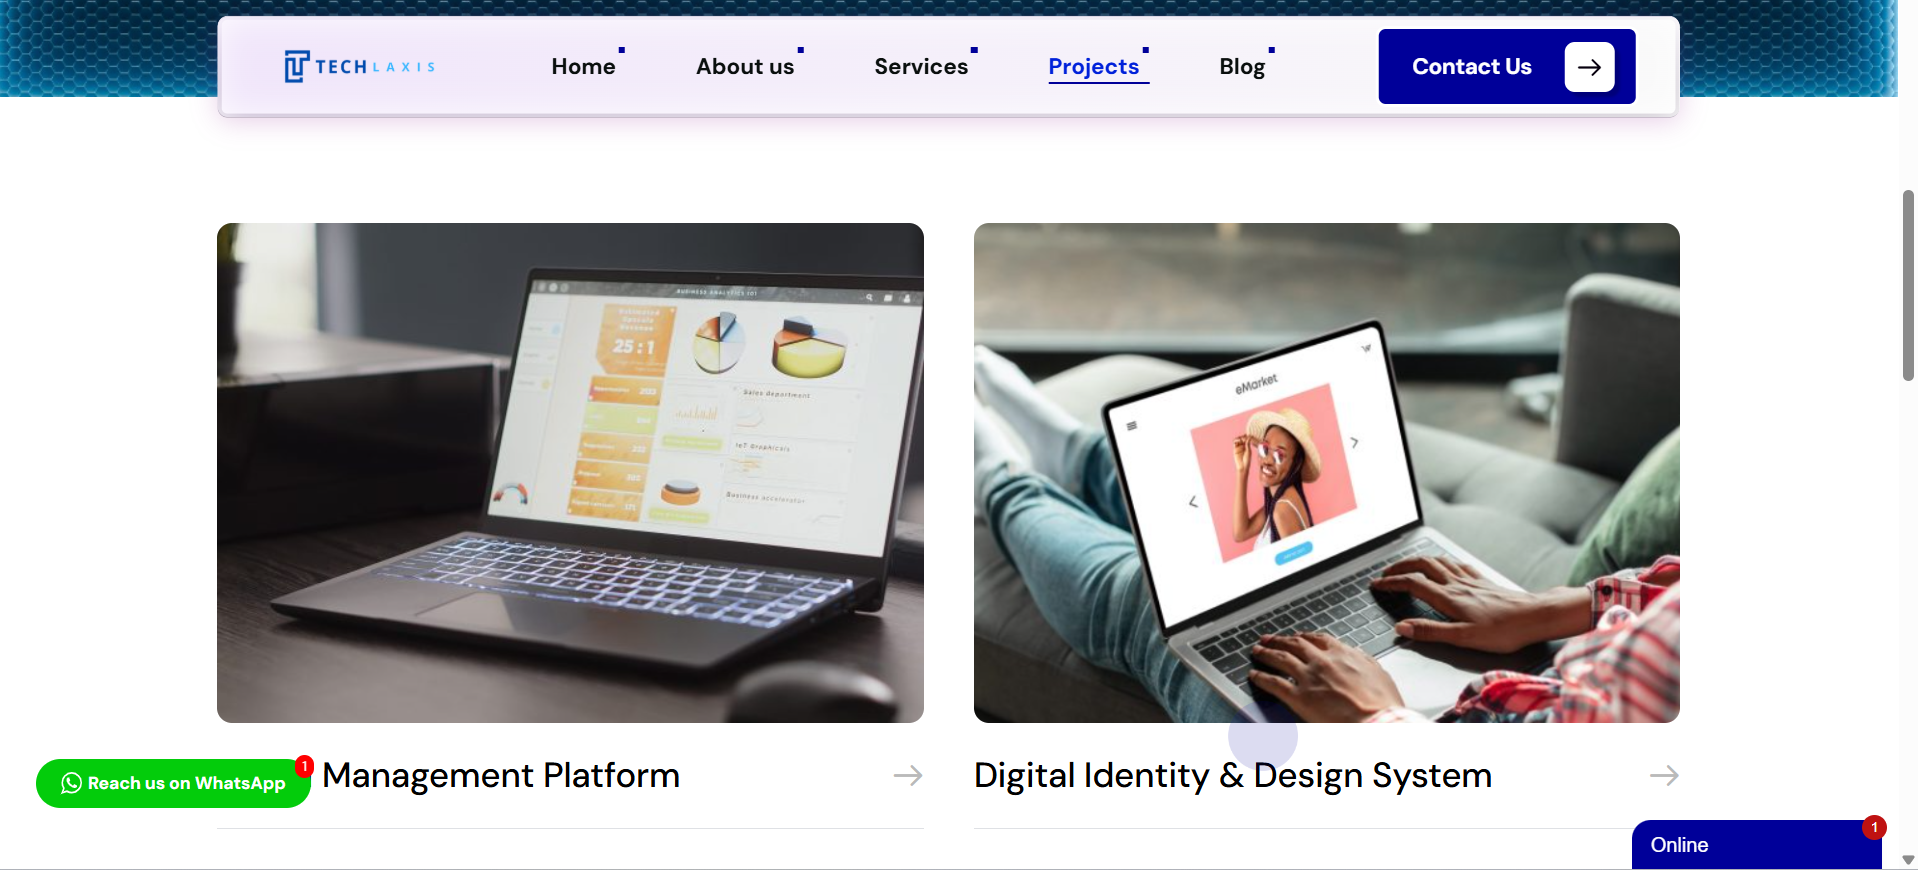1918x870 pixels.
Task: Open the About us page
Action: [x=745, y=66]
